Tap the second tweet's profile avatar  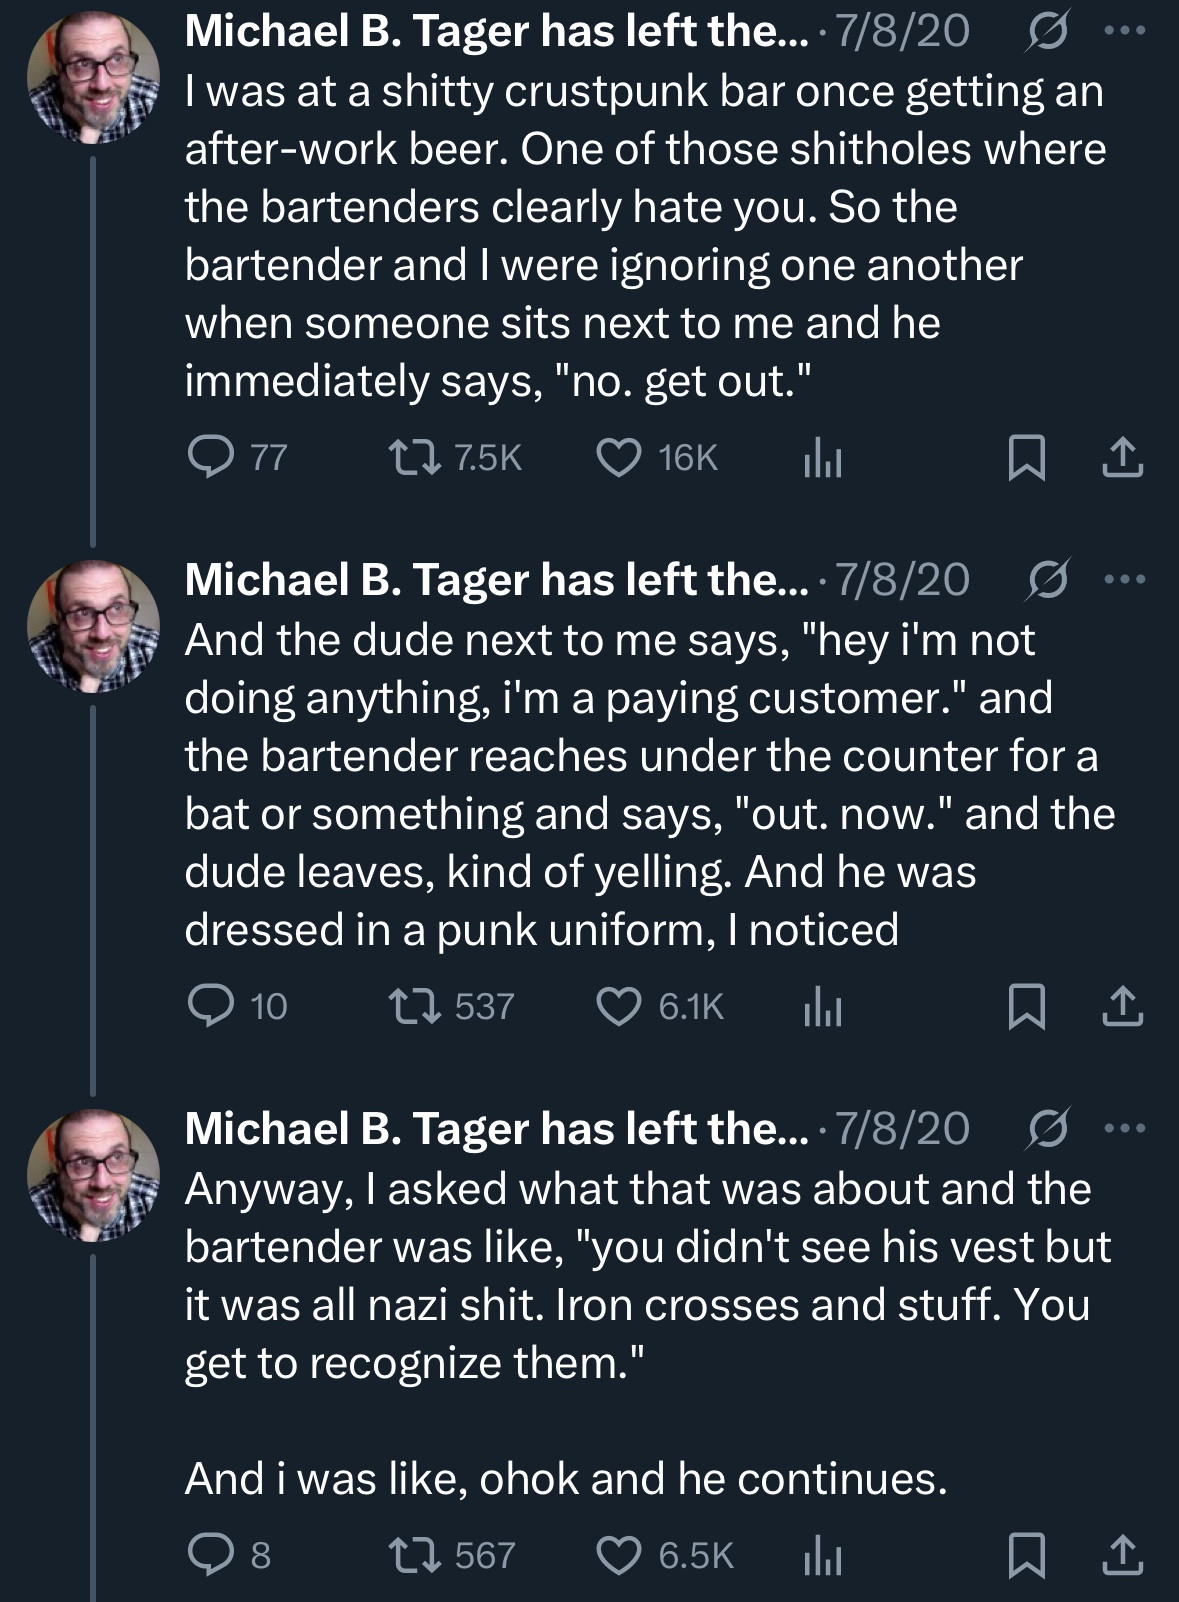coord(93,626)
